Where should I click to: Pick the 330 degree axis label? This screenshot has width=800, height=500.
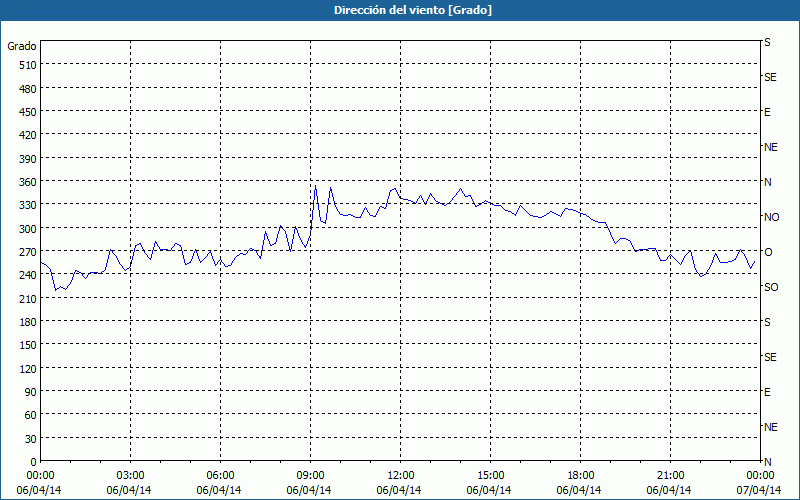pyautogui.click(x=29, y=206)
